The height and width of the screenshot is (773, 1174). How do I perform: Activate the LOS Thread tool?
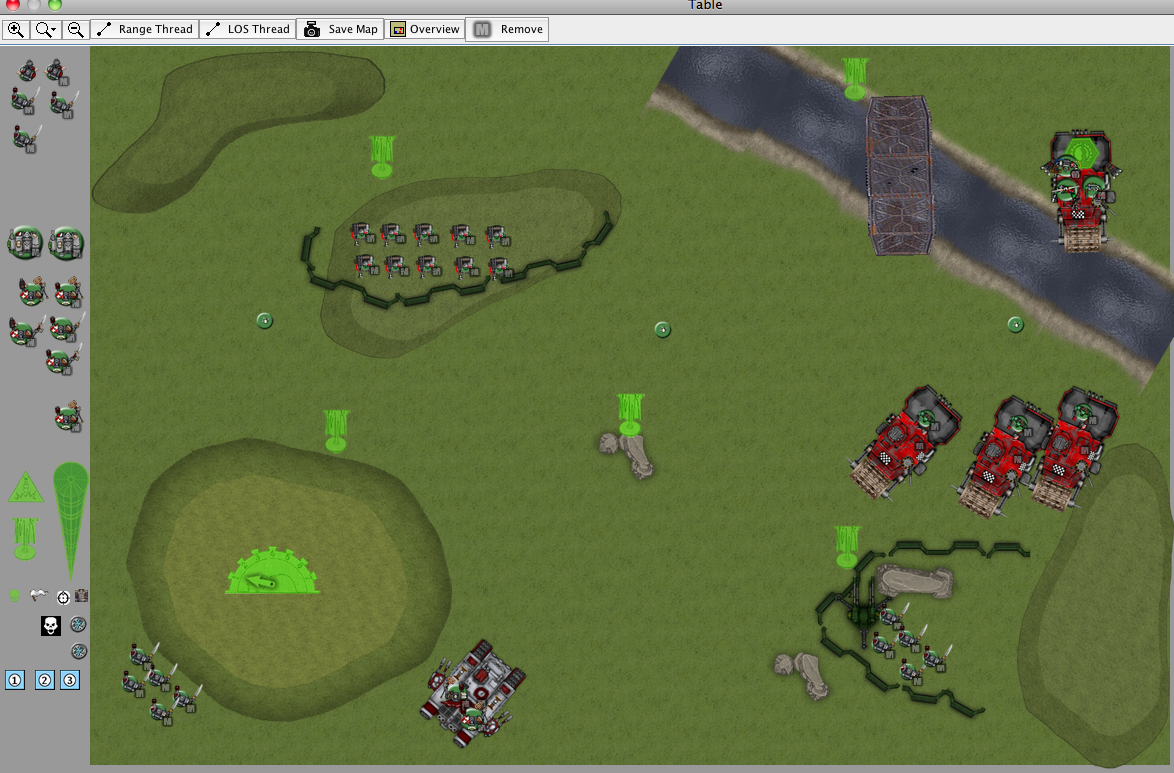[248, 29]
